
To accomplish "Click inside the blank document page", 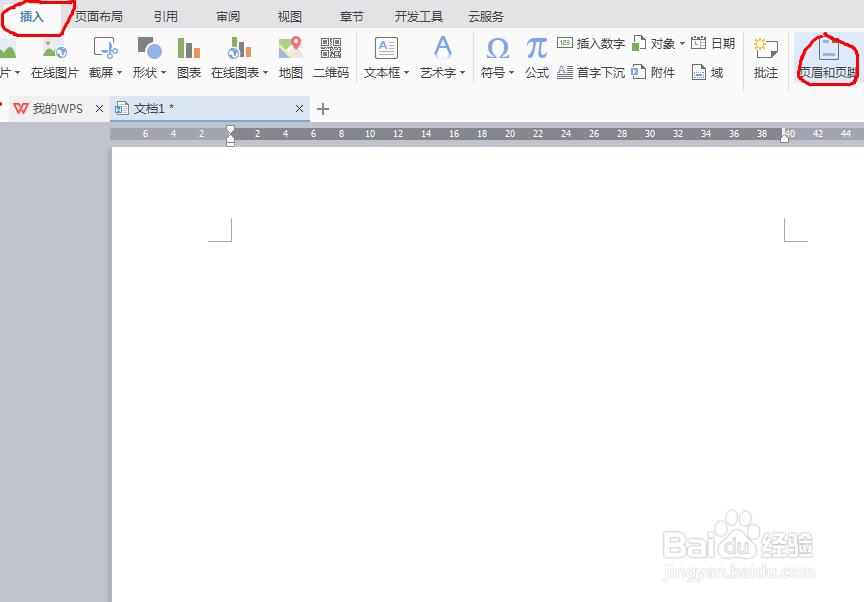I will (x=488, y=375).
